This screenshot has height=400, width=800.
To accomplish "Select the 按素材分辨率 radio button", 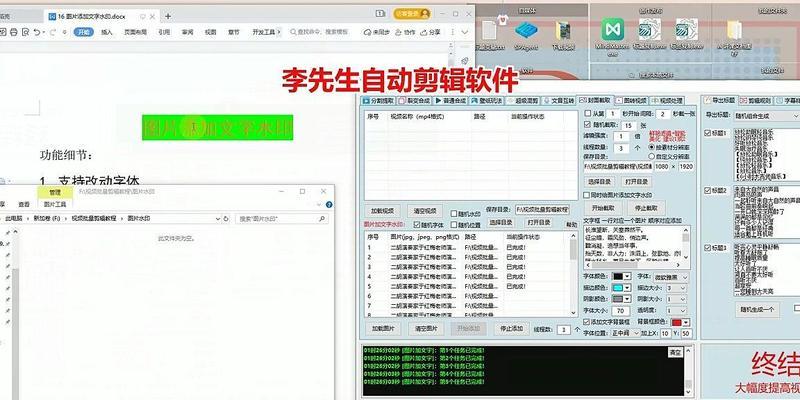I will point(652,146).
